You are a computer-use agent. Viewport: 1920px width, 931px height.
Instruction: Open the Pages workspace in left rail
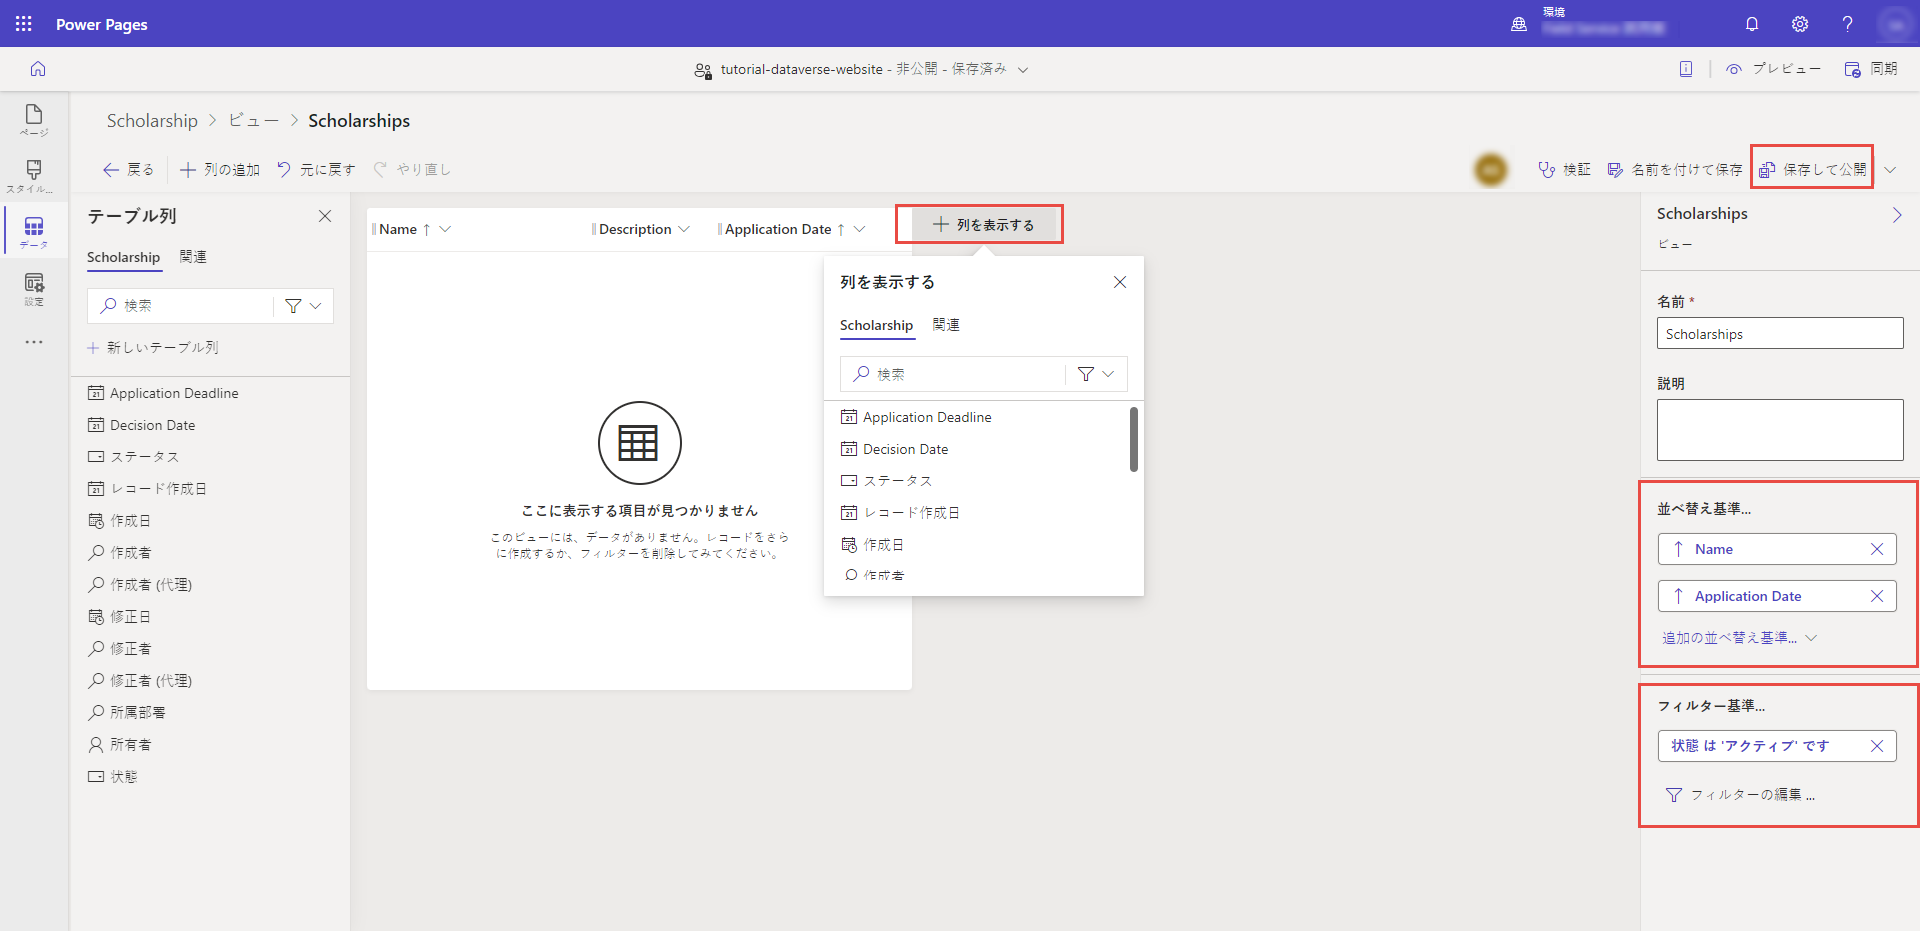coord(34,119)
